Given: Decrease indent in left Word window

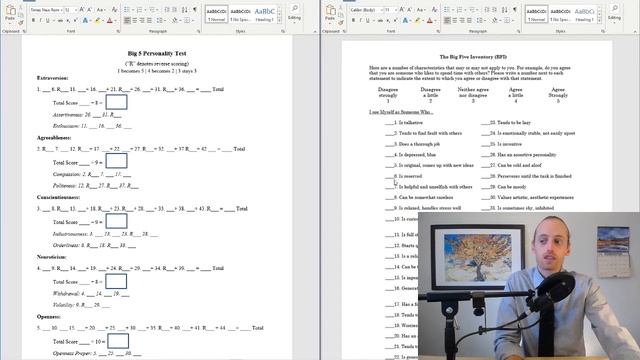Looking at the screenshot, I should 167,9.
